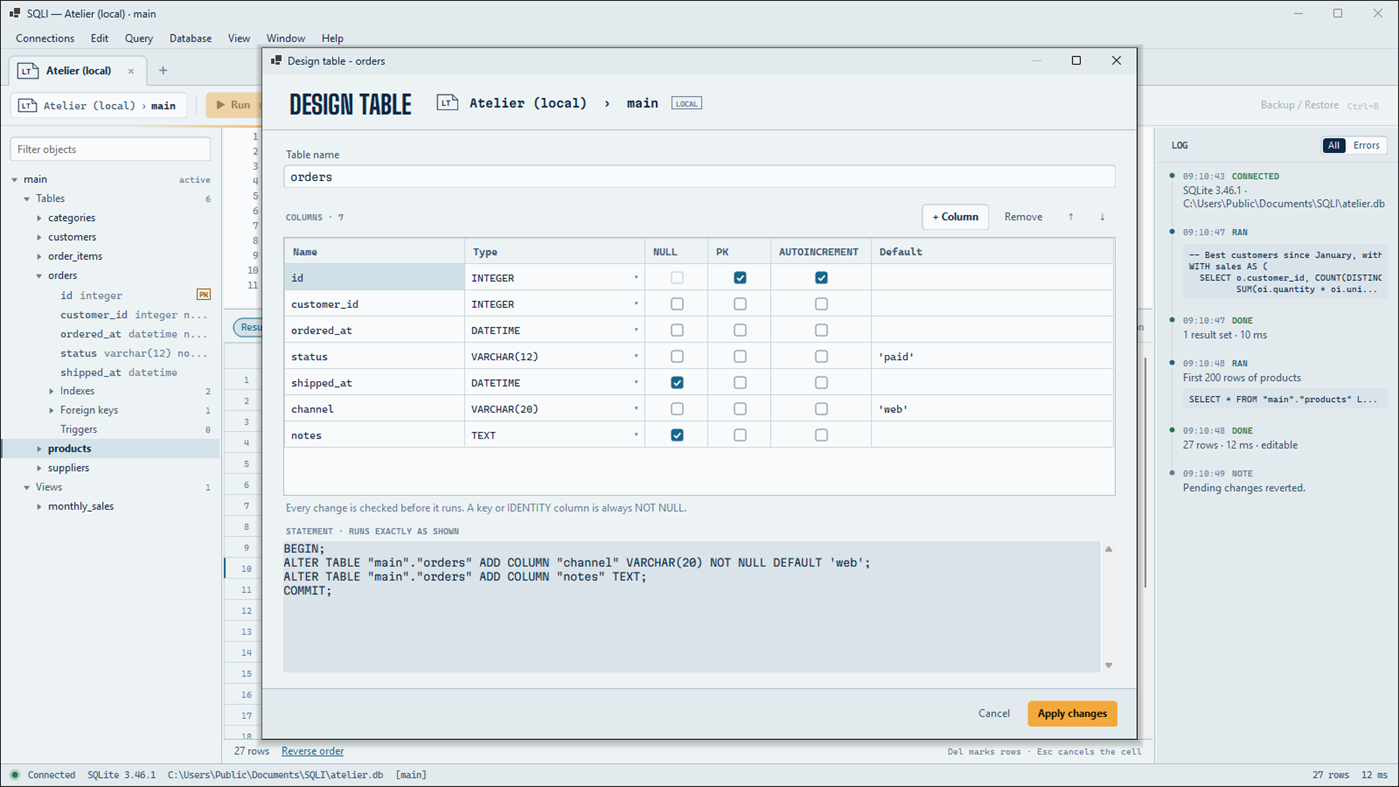
Task: Open the Query menu
Action: [139, 38]
